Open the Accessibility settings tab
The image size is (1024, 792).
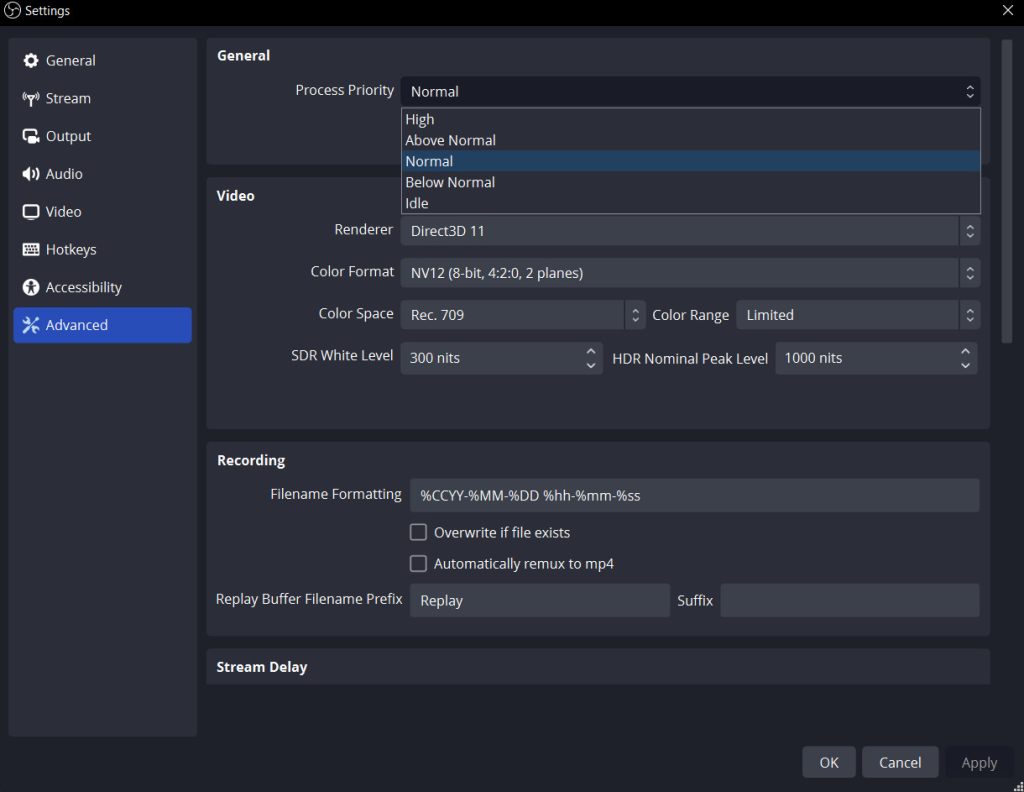click(103, 287)
